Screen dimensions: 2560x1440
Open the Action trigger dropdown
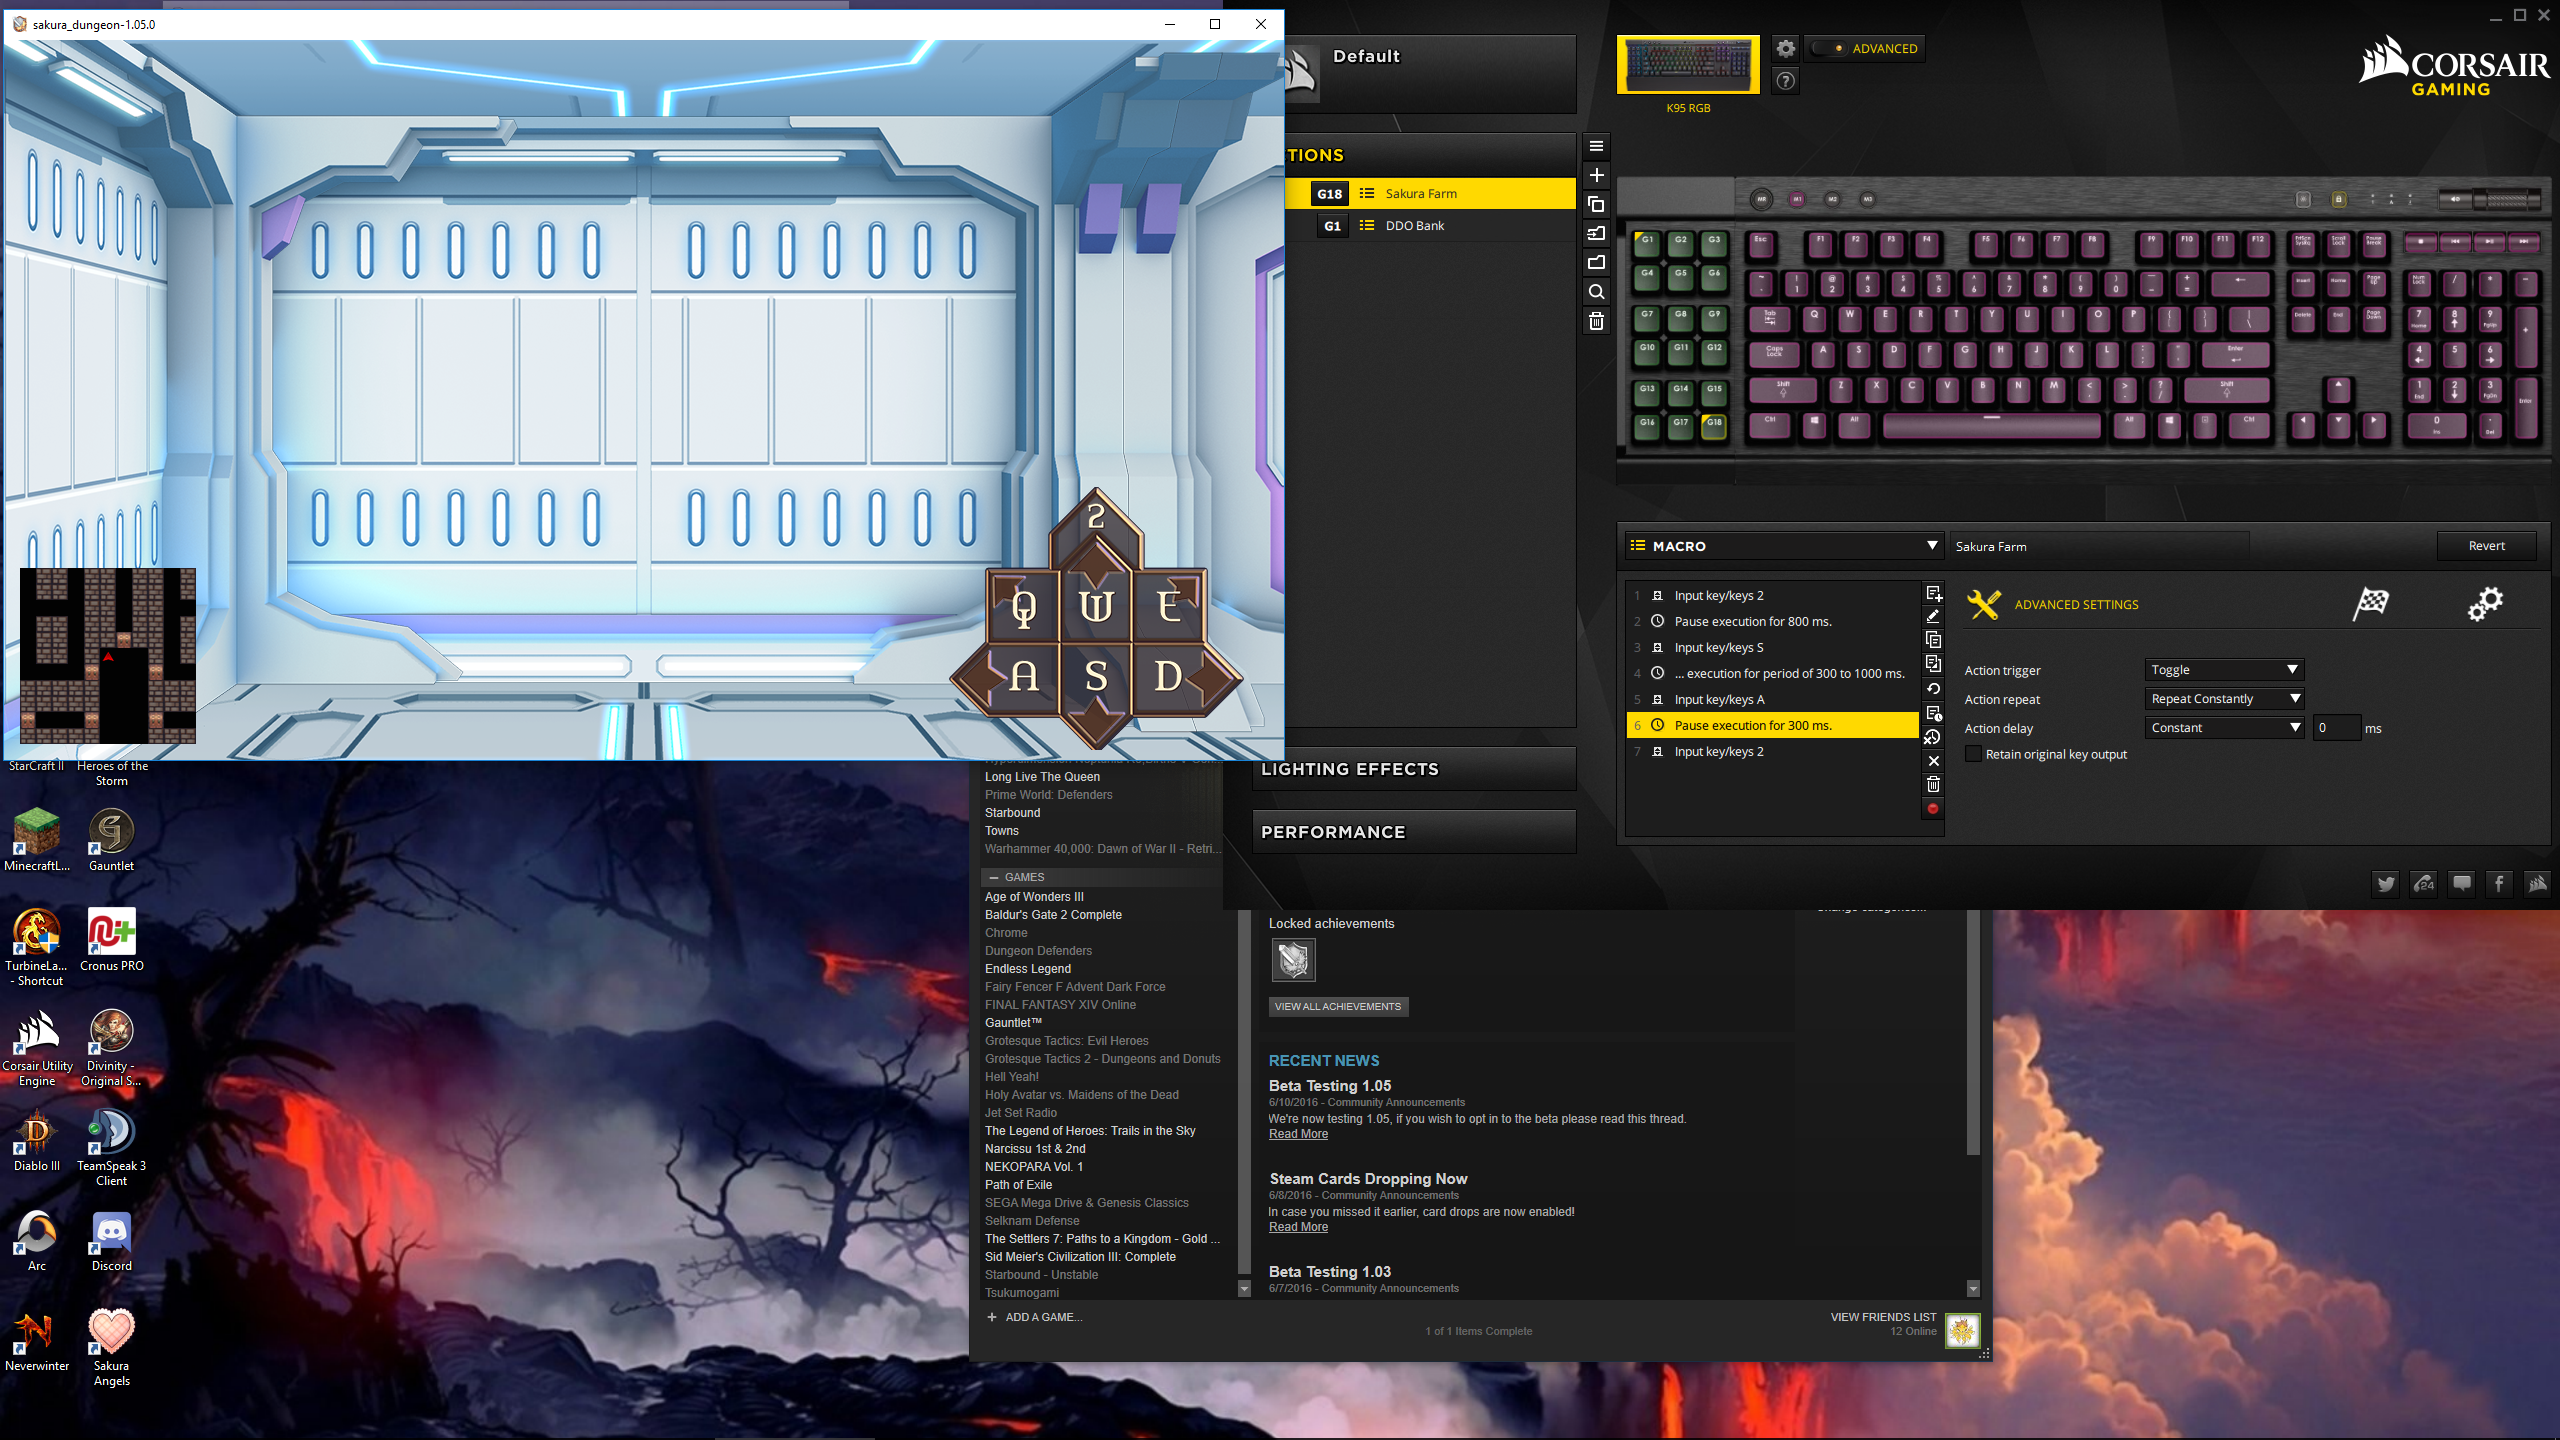2224,669
